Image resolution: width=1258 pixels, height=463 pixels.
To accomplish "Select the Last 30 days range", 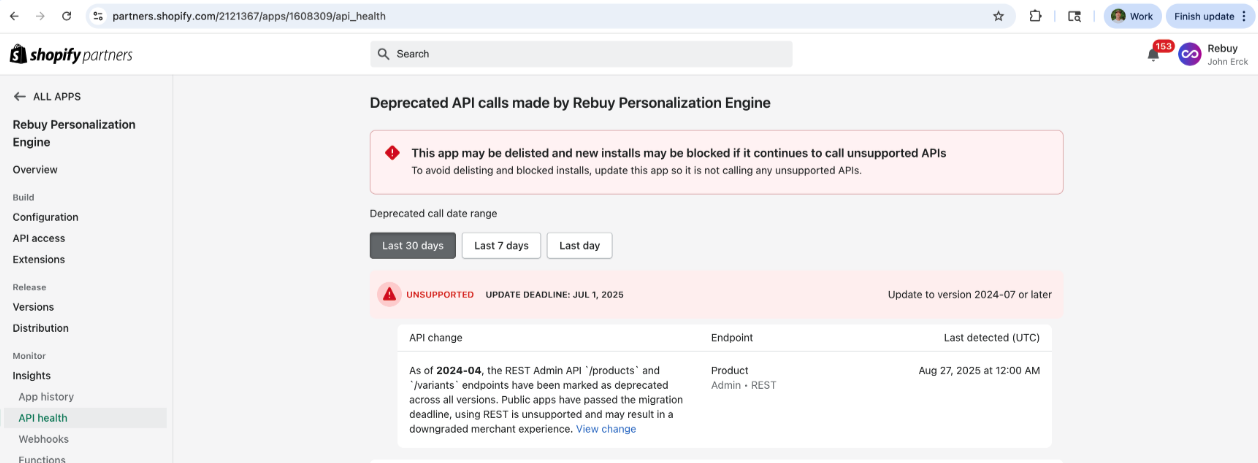I will tap(413, 245).
